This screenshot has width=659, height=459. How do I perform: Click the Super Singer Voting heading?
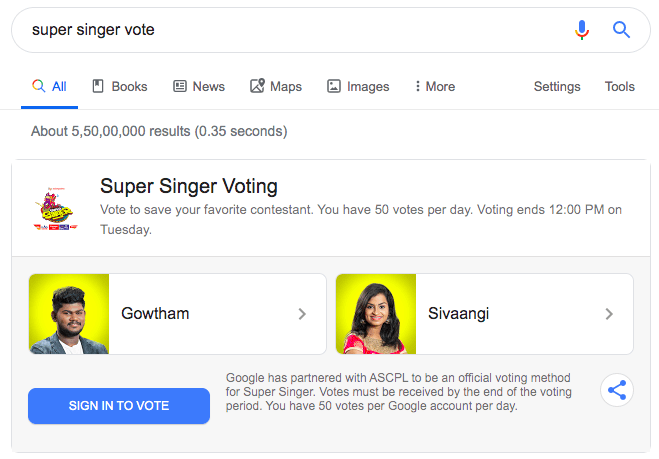(189, 186)
